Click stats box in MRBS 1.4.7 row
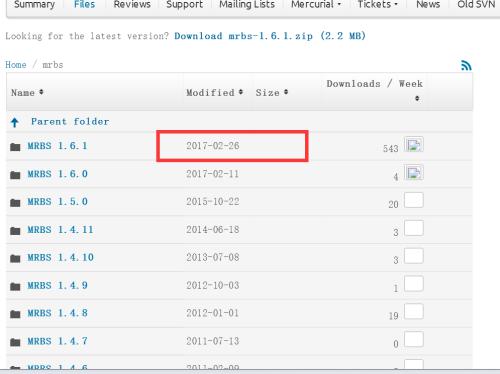 tap(414, 339)
